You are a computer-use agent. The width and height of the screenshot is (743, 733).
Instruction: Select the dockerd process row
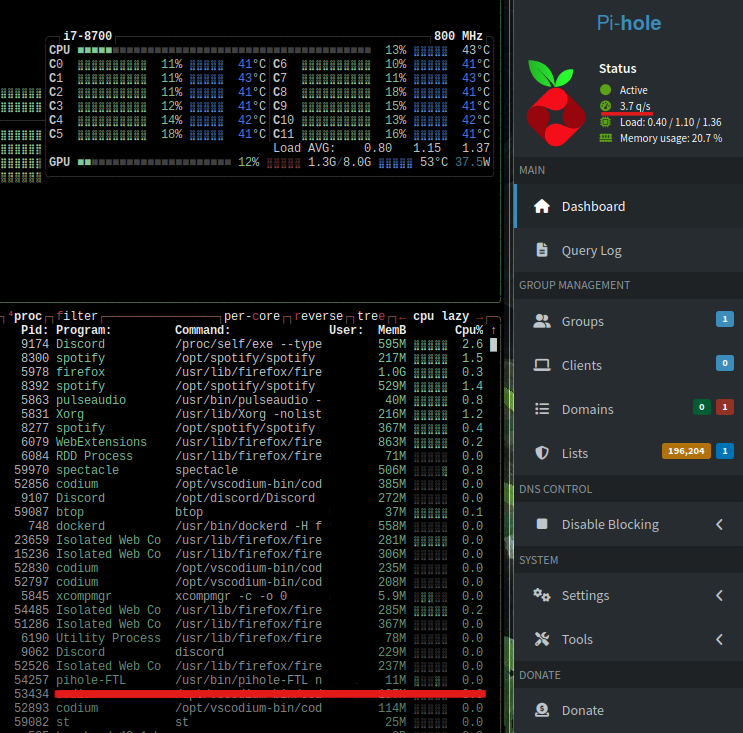pos(249,526)
